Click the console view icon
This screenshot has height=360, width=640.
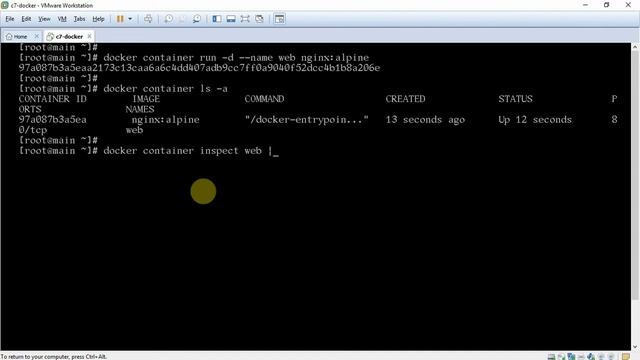pos(280,19)
